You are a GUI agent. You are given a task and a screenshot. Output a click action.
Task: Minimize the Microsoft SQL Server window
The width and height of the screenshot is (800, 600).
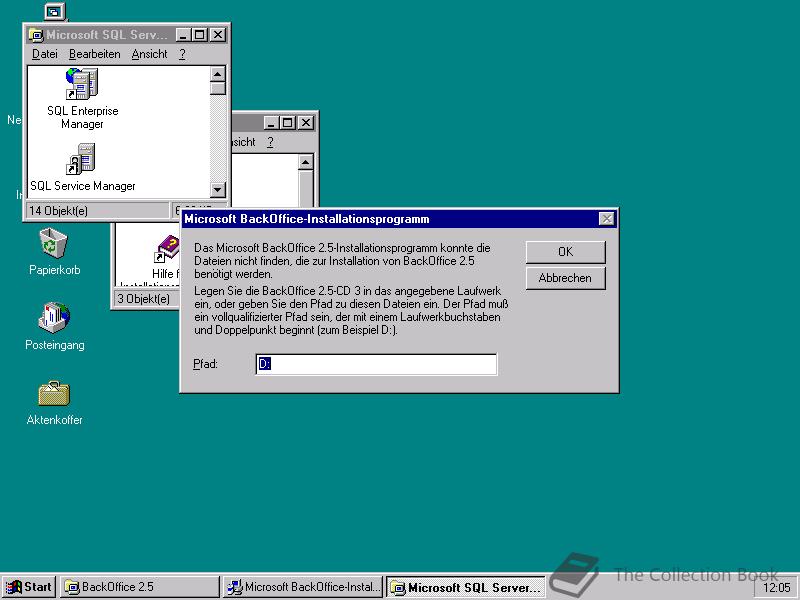(184, 35)
